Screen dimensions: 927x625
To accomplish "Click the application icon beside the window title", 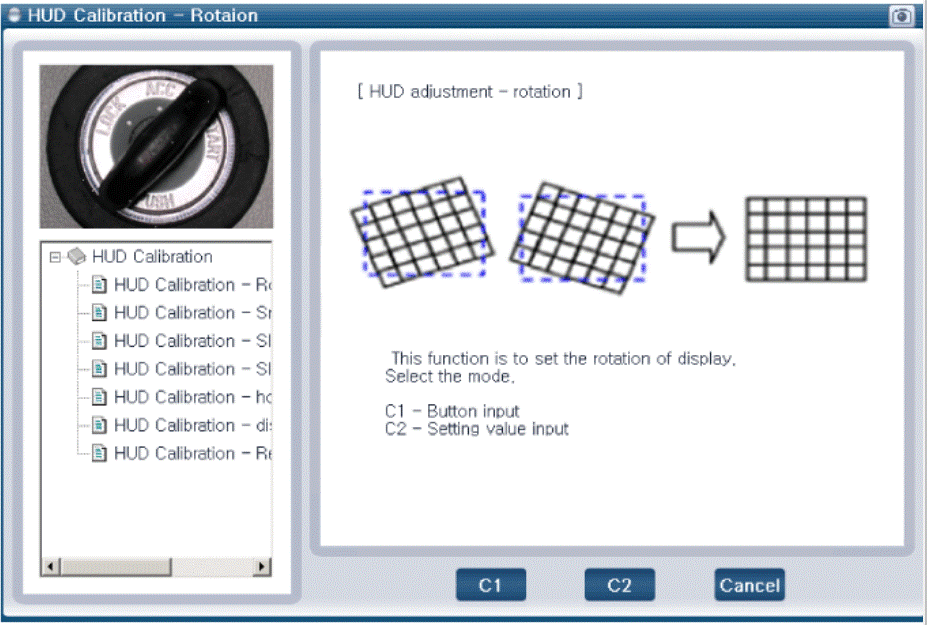I will tap(14, 15).
